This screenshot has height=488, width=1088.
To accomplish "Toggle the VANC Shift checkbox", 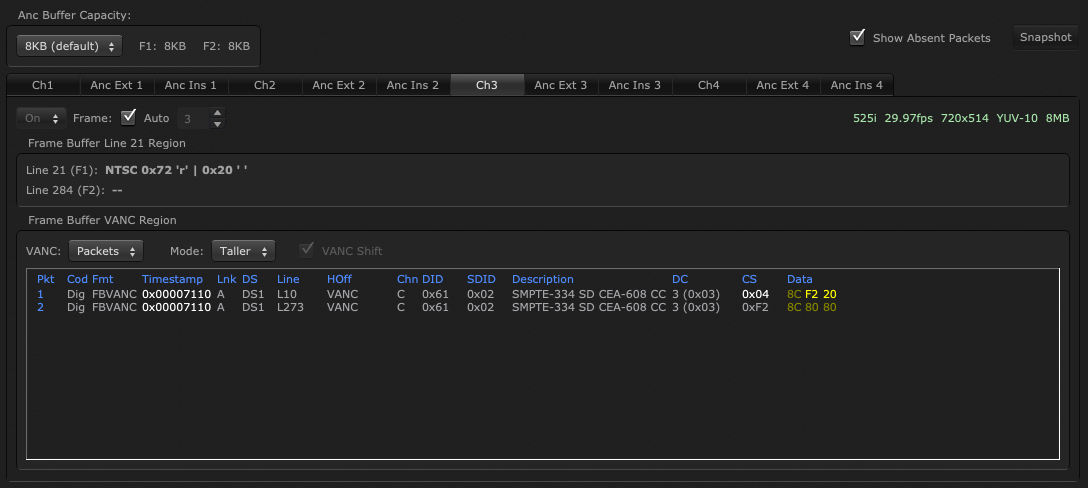I will point(307,250).
